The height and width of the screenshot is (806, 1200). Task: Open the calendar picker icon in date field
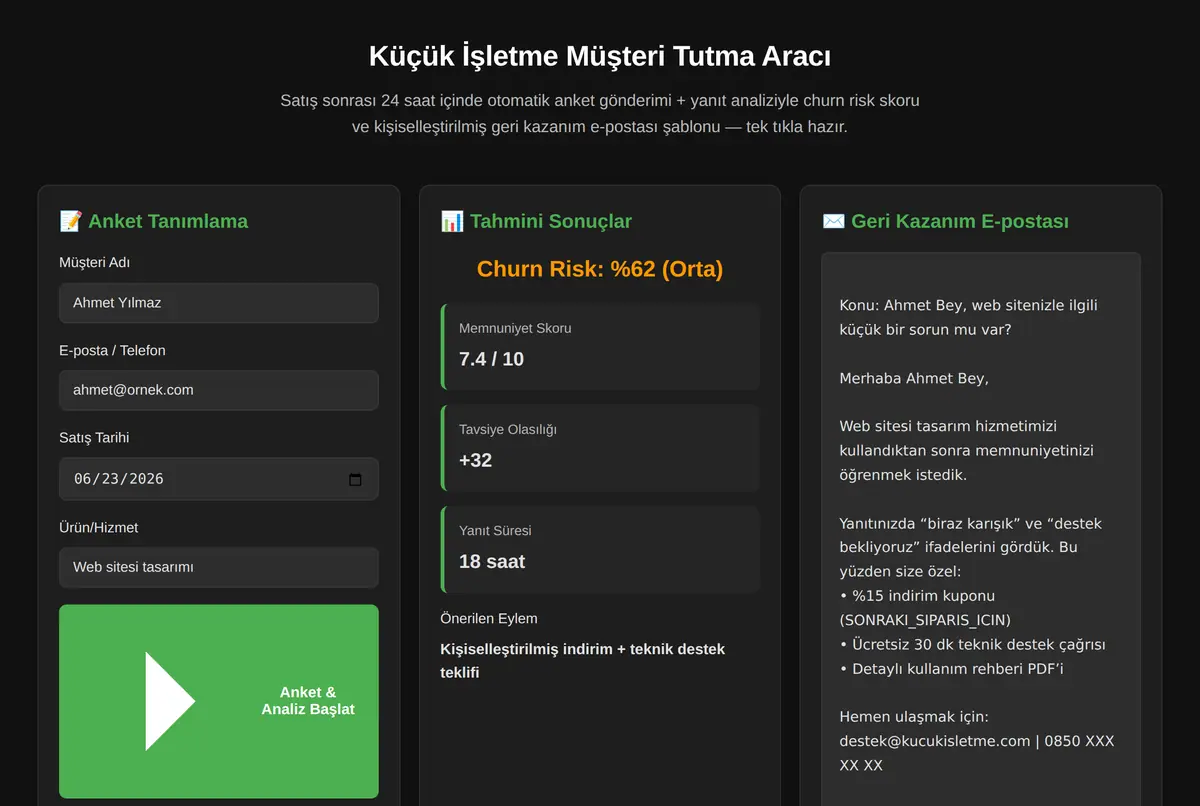[x=355, y=479]
